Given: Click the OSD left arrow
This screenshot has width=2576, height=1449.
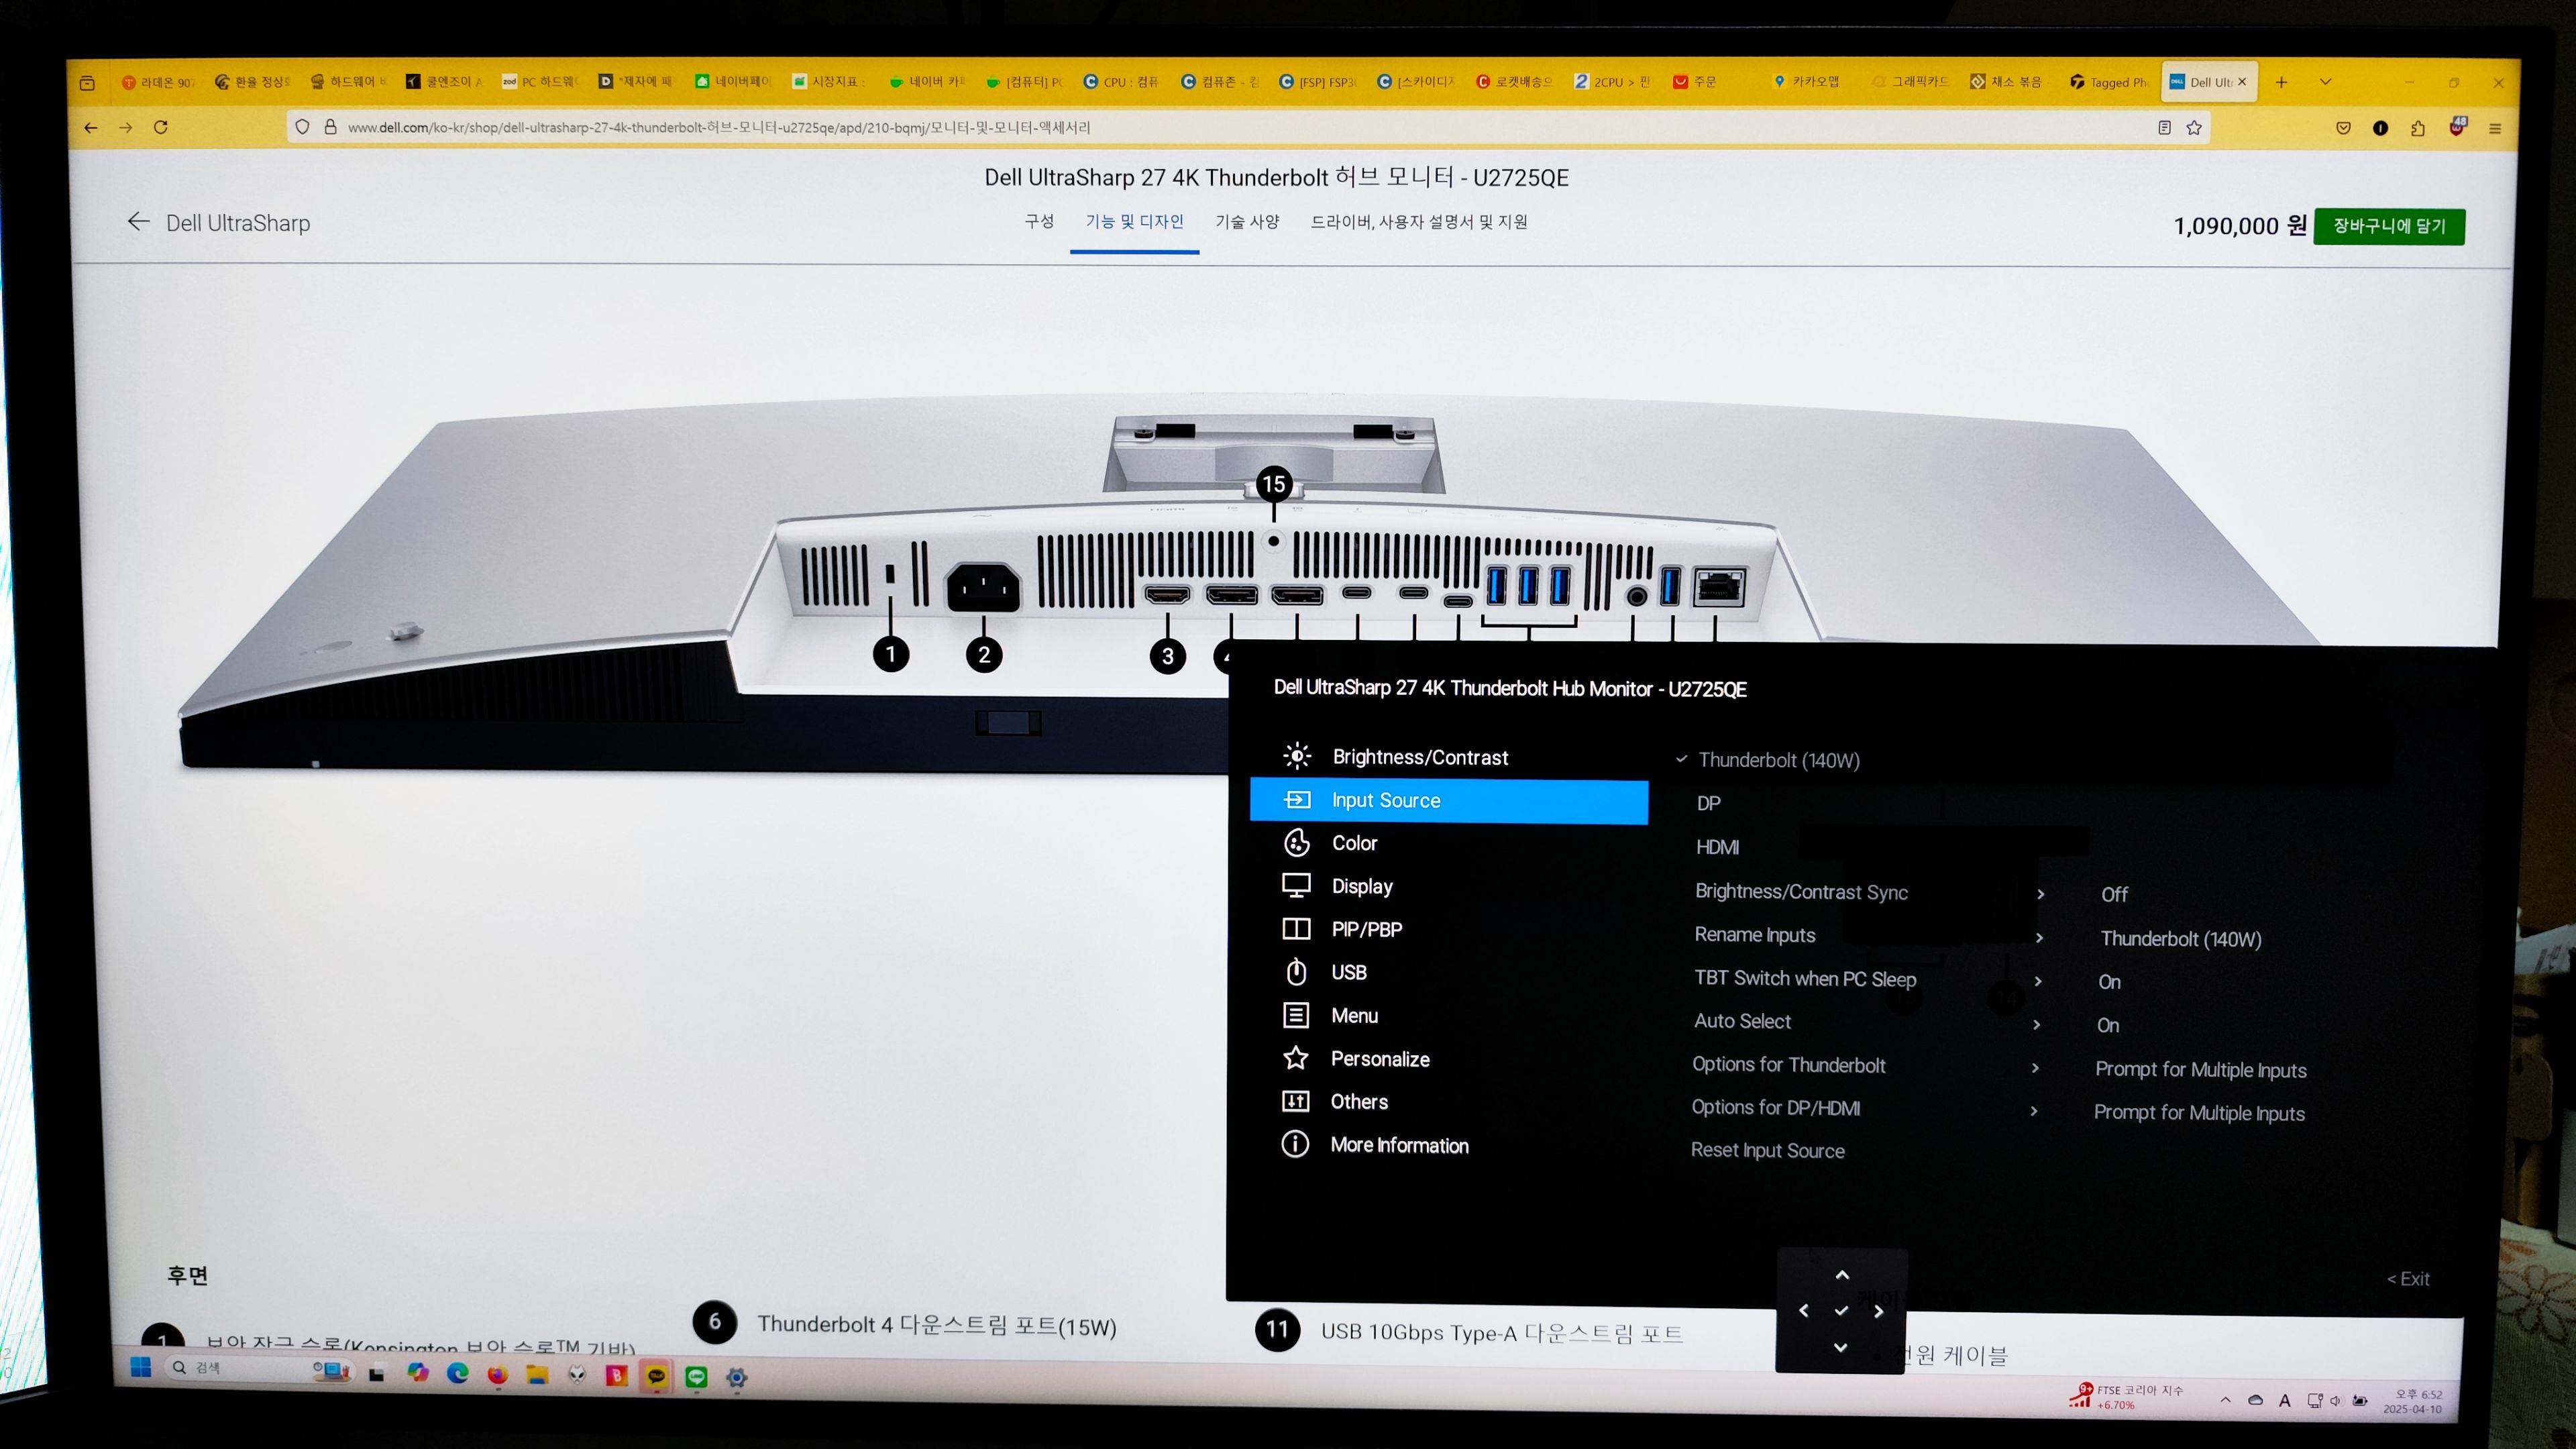Looking at the screenshot, I should 1804,1310.
